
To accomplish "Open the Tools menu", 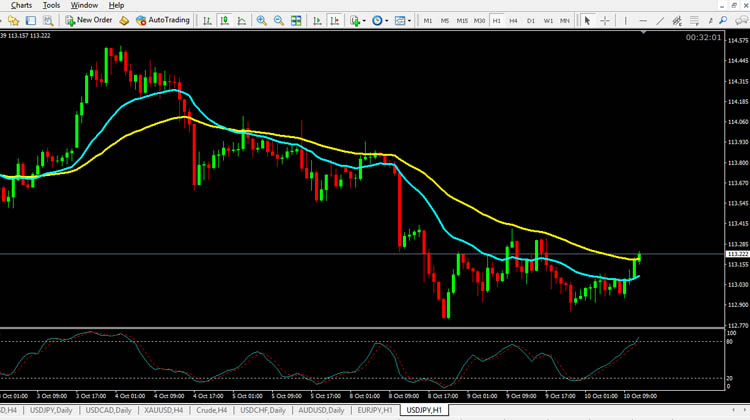I will click(51, 5).
